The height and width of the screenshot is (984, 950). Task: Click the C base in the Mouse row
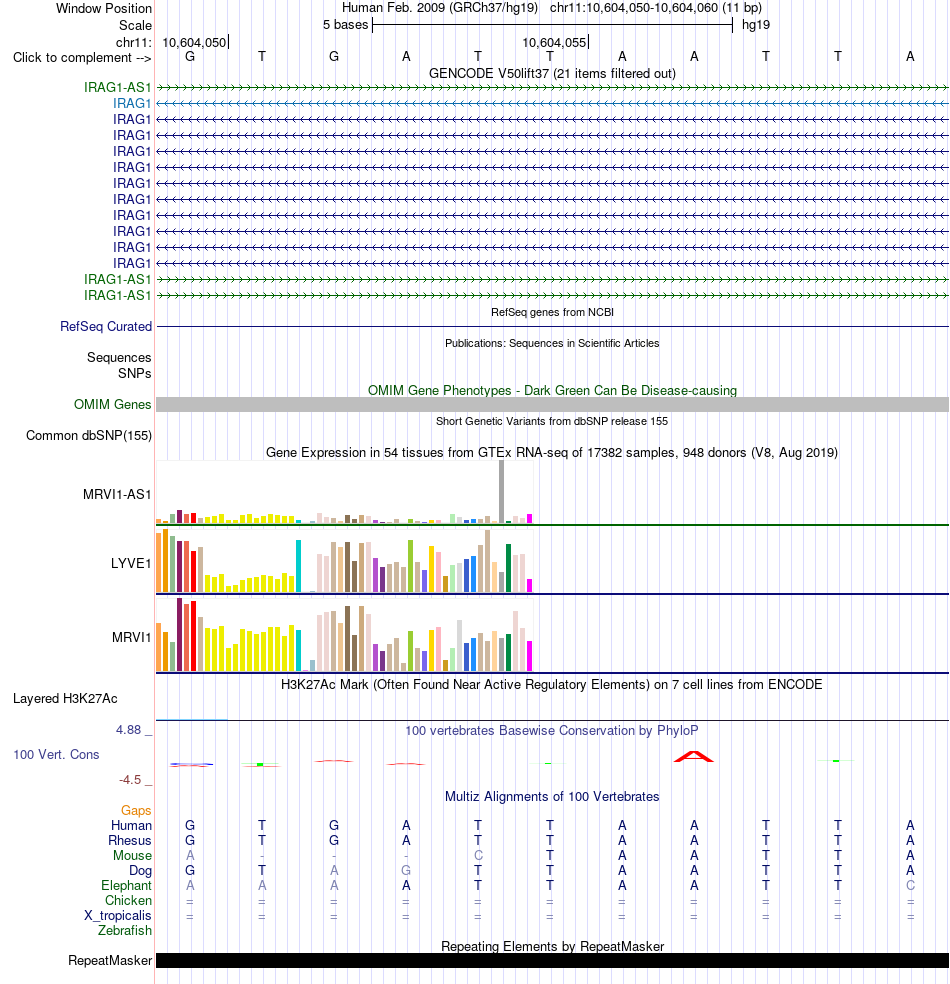tap(478, 855)
